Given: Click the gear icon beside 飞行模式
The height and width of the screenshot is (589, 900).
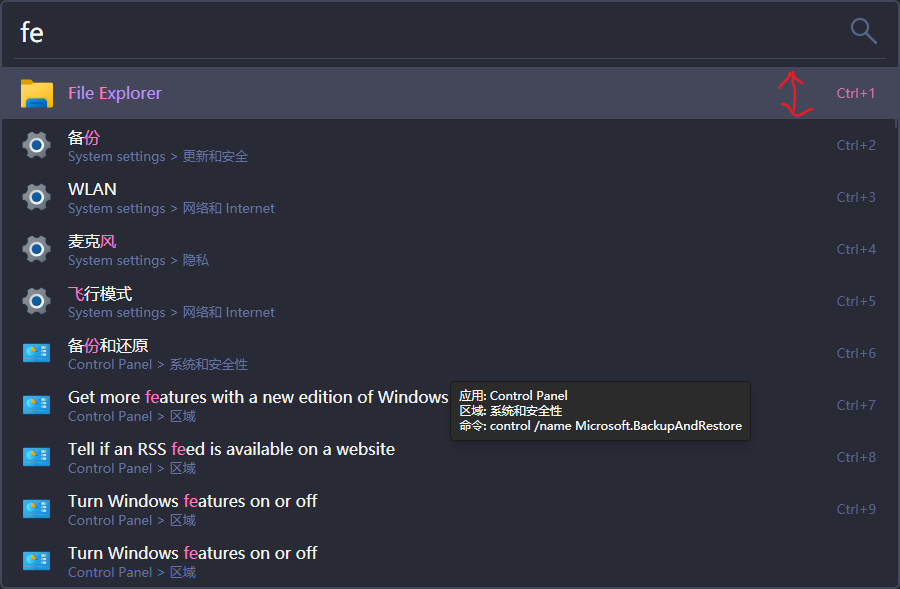Looking at the screenshot, I should tap(36, 301).
